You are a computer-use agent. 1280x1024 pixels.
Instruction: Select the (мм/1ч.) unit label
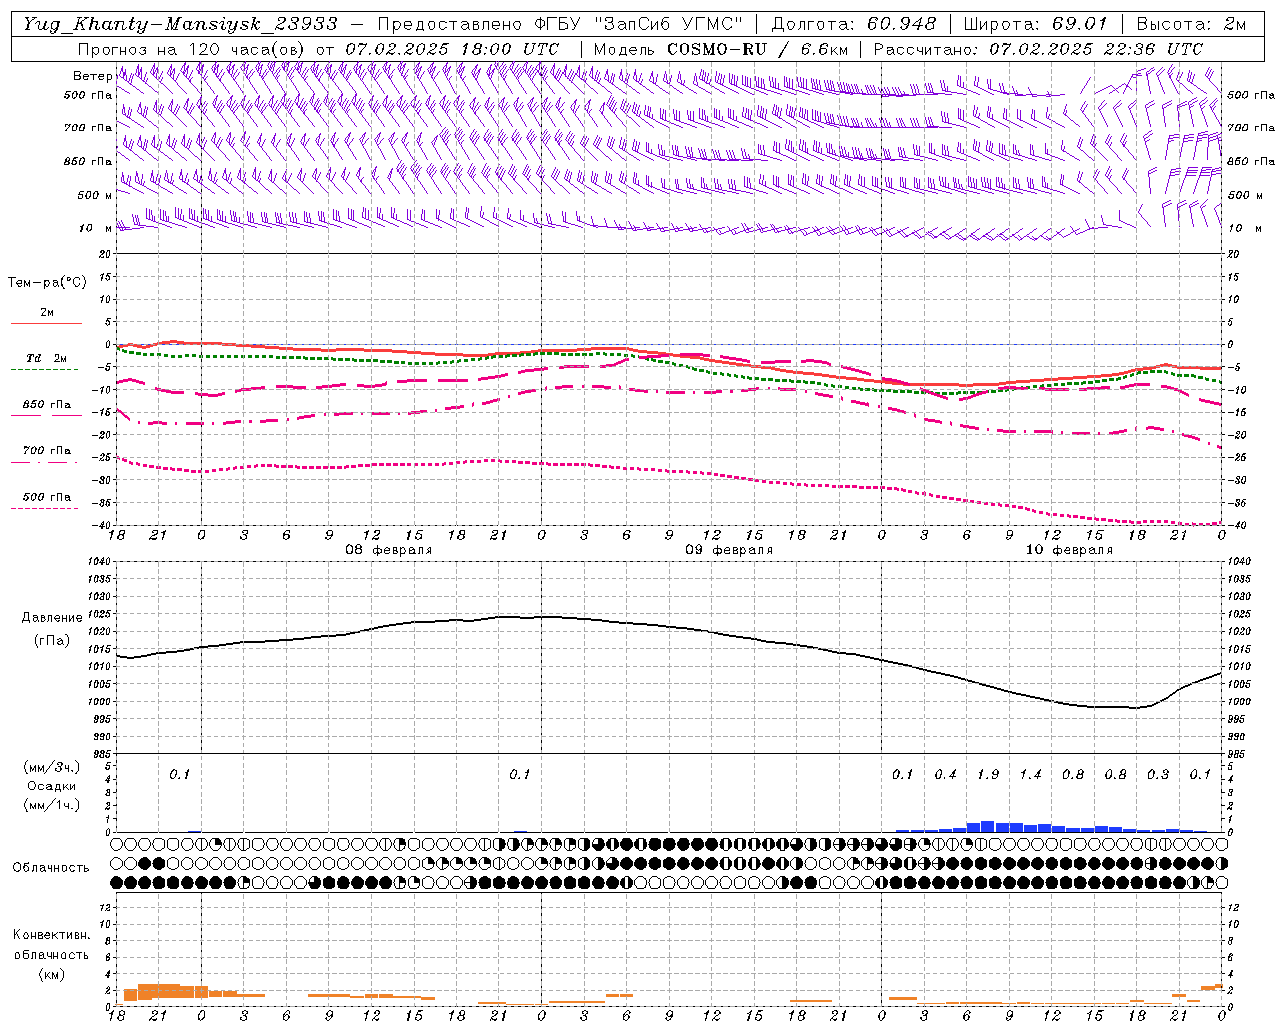[51, 805]
